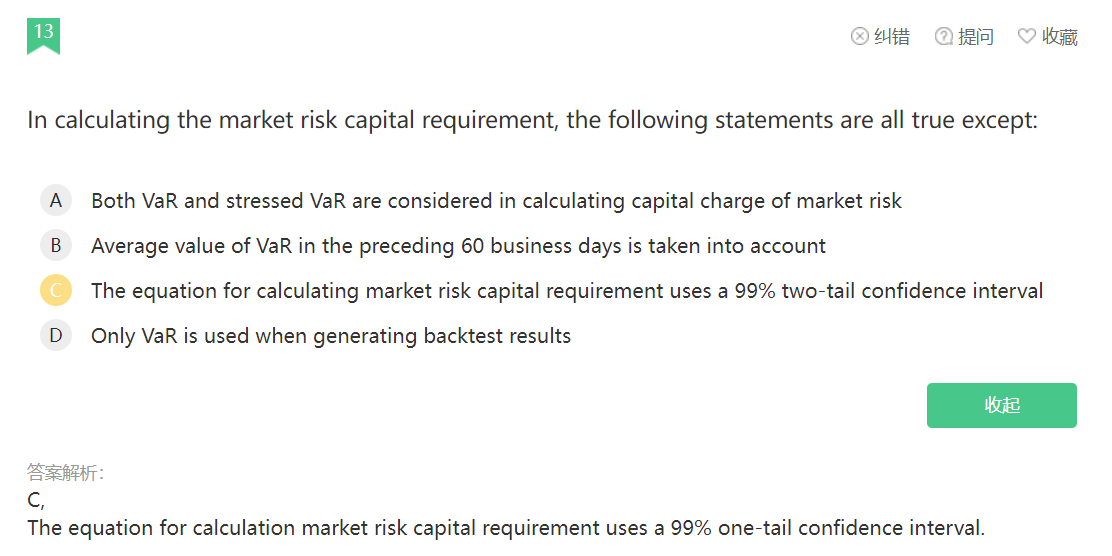
Task: Click the 收藏 text label
Action: pyautogui.click(x=1059, y=37)
